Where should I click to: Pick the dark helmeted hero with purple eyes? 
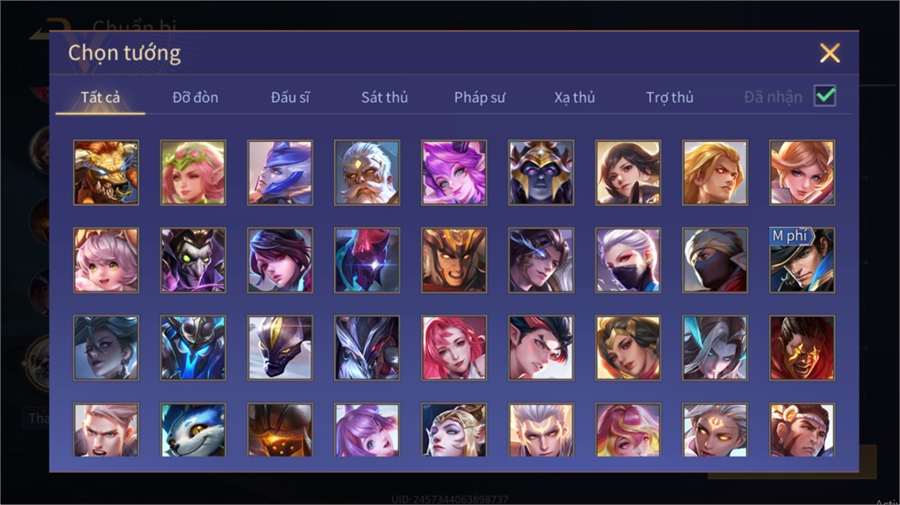[541, 173]
